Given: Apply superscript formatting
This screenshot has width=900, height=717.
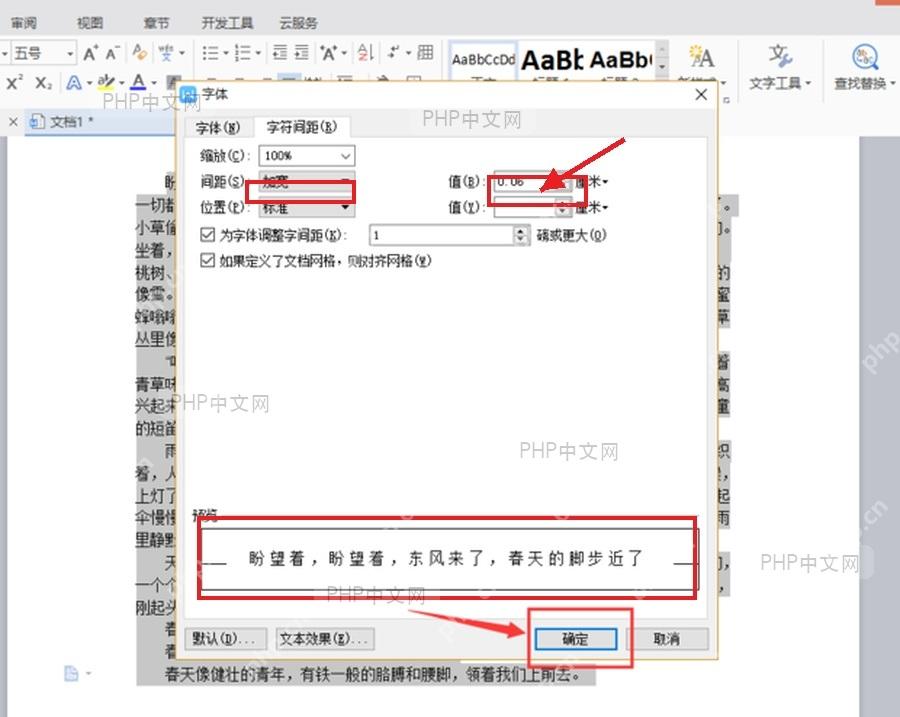Looking at the screenshot, I should point(14,83).
